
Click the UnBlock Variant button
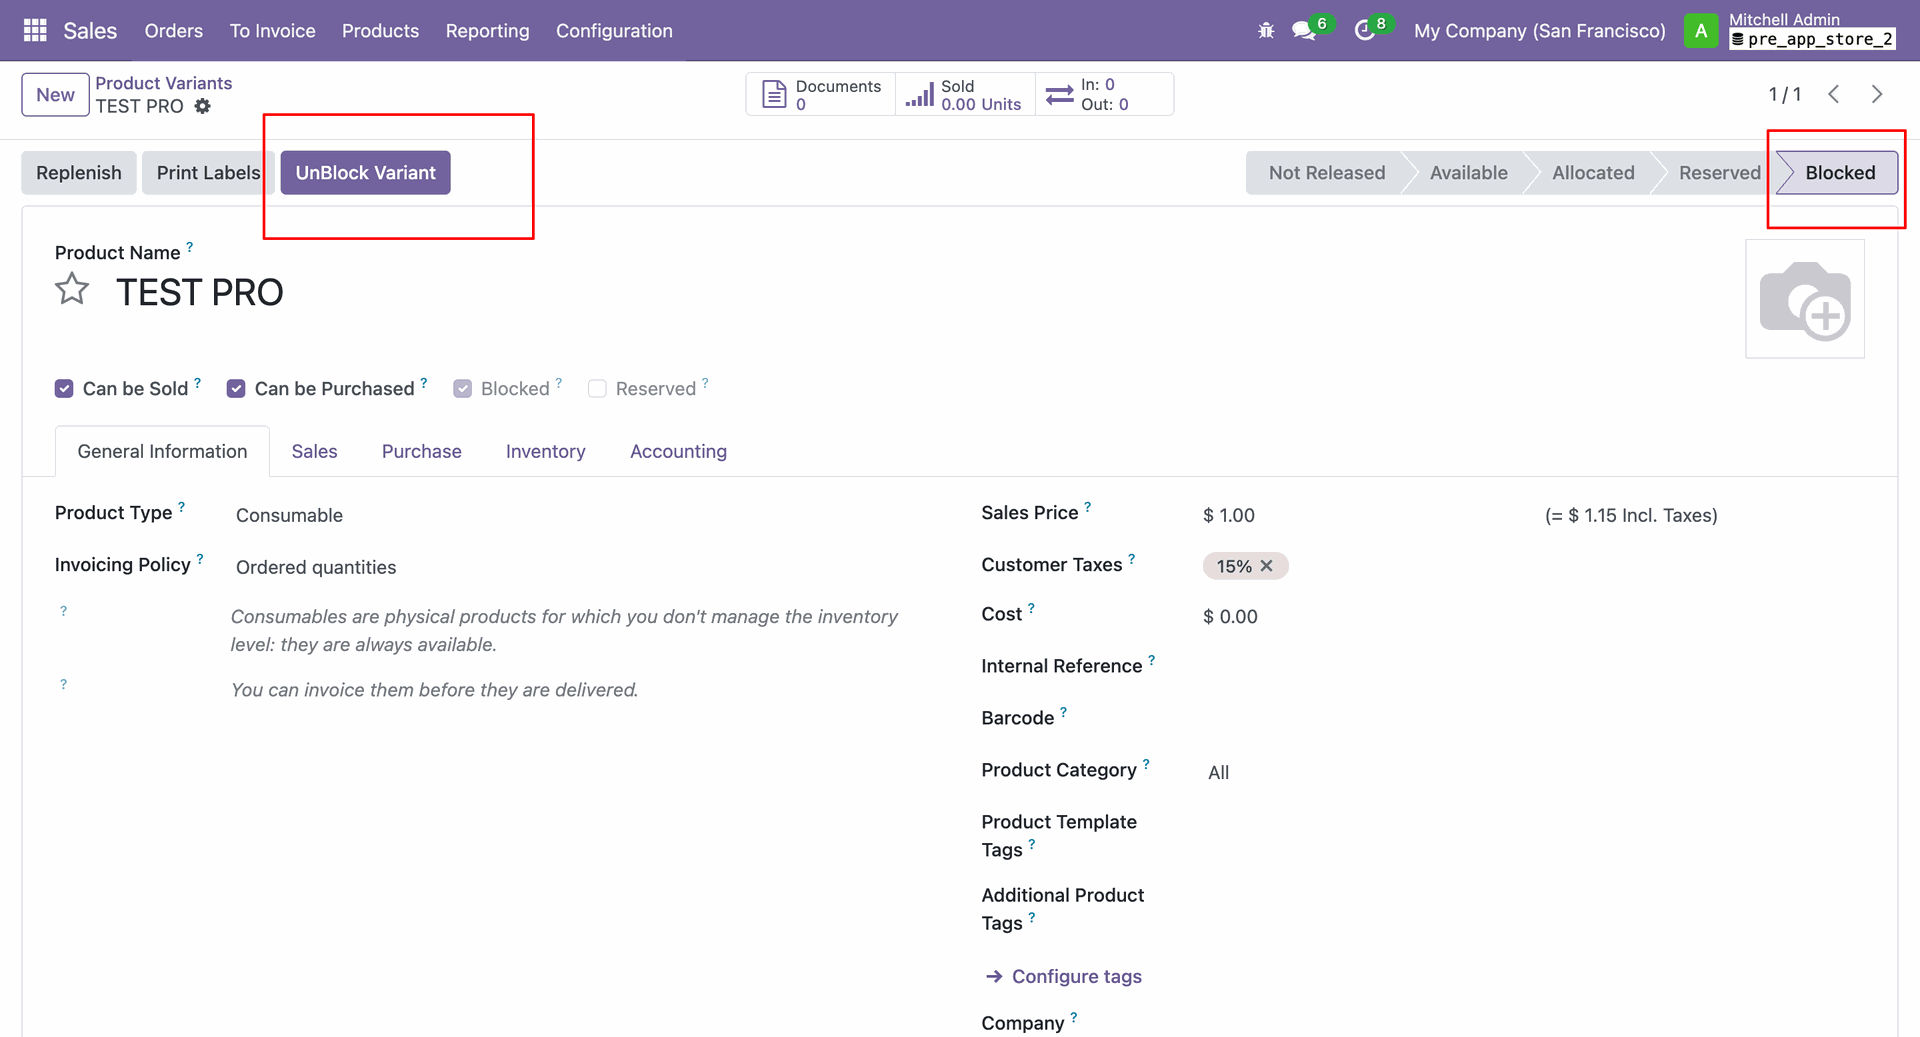[365, 173]
